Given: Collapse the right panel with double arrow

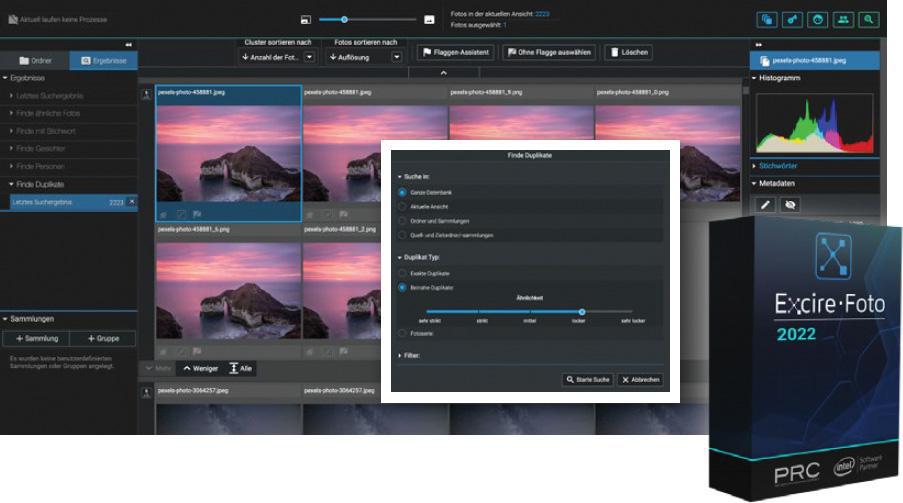Looking at the screenshot, I should 758,44.
